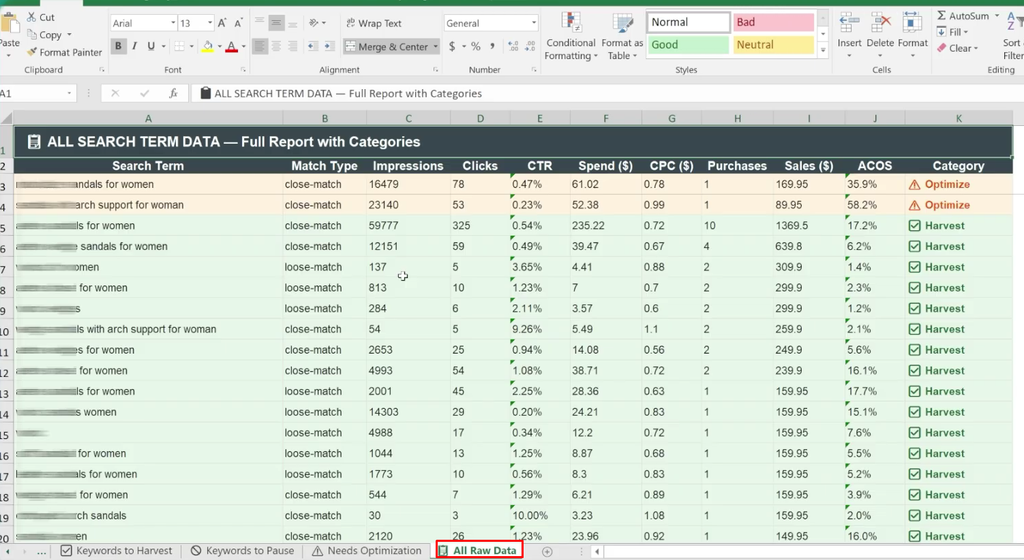
Task: Apply the Good cell style
Action: pos(688,44)
